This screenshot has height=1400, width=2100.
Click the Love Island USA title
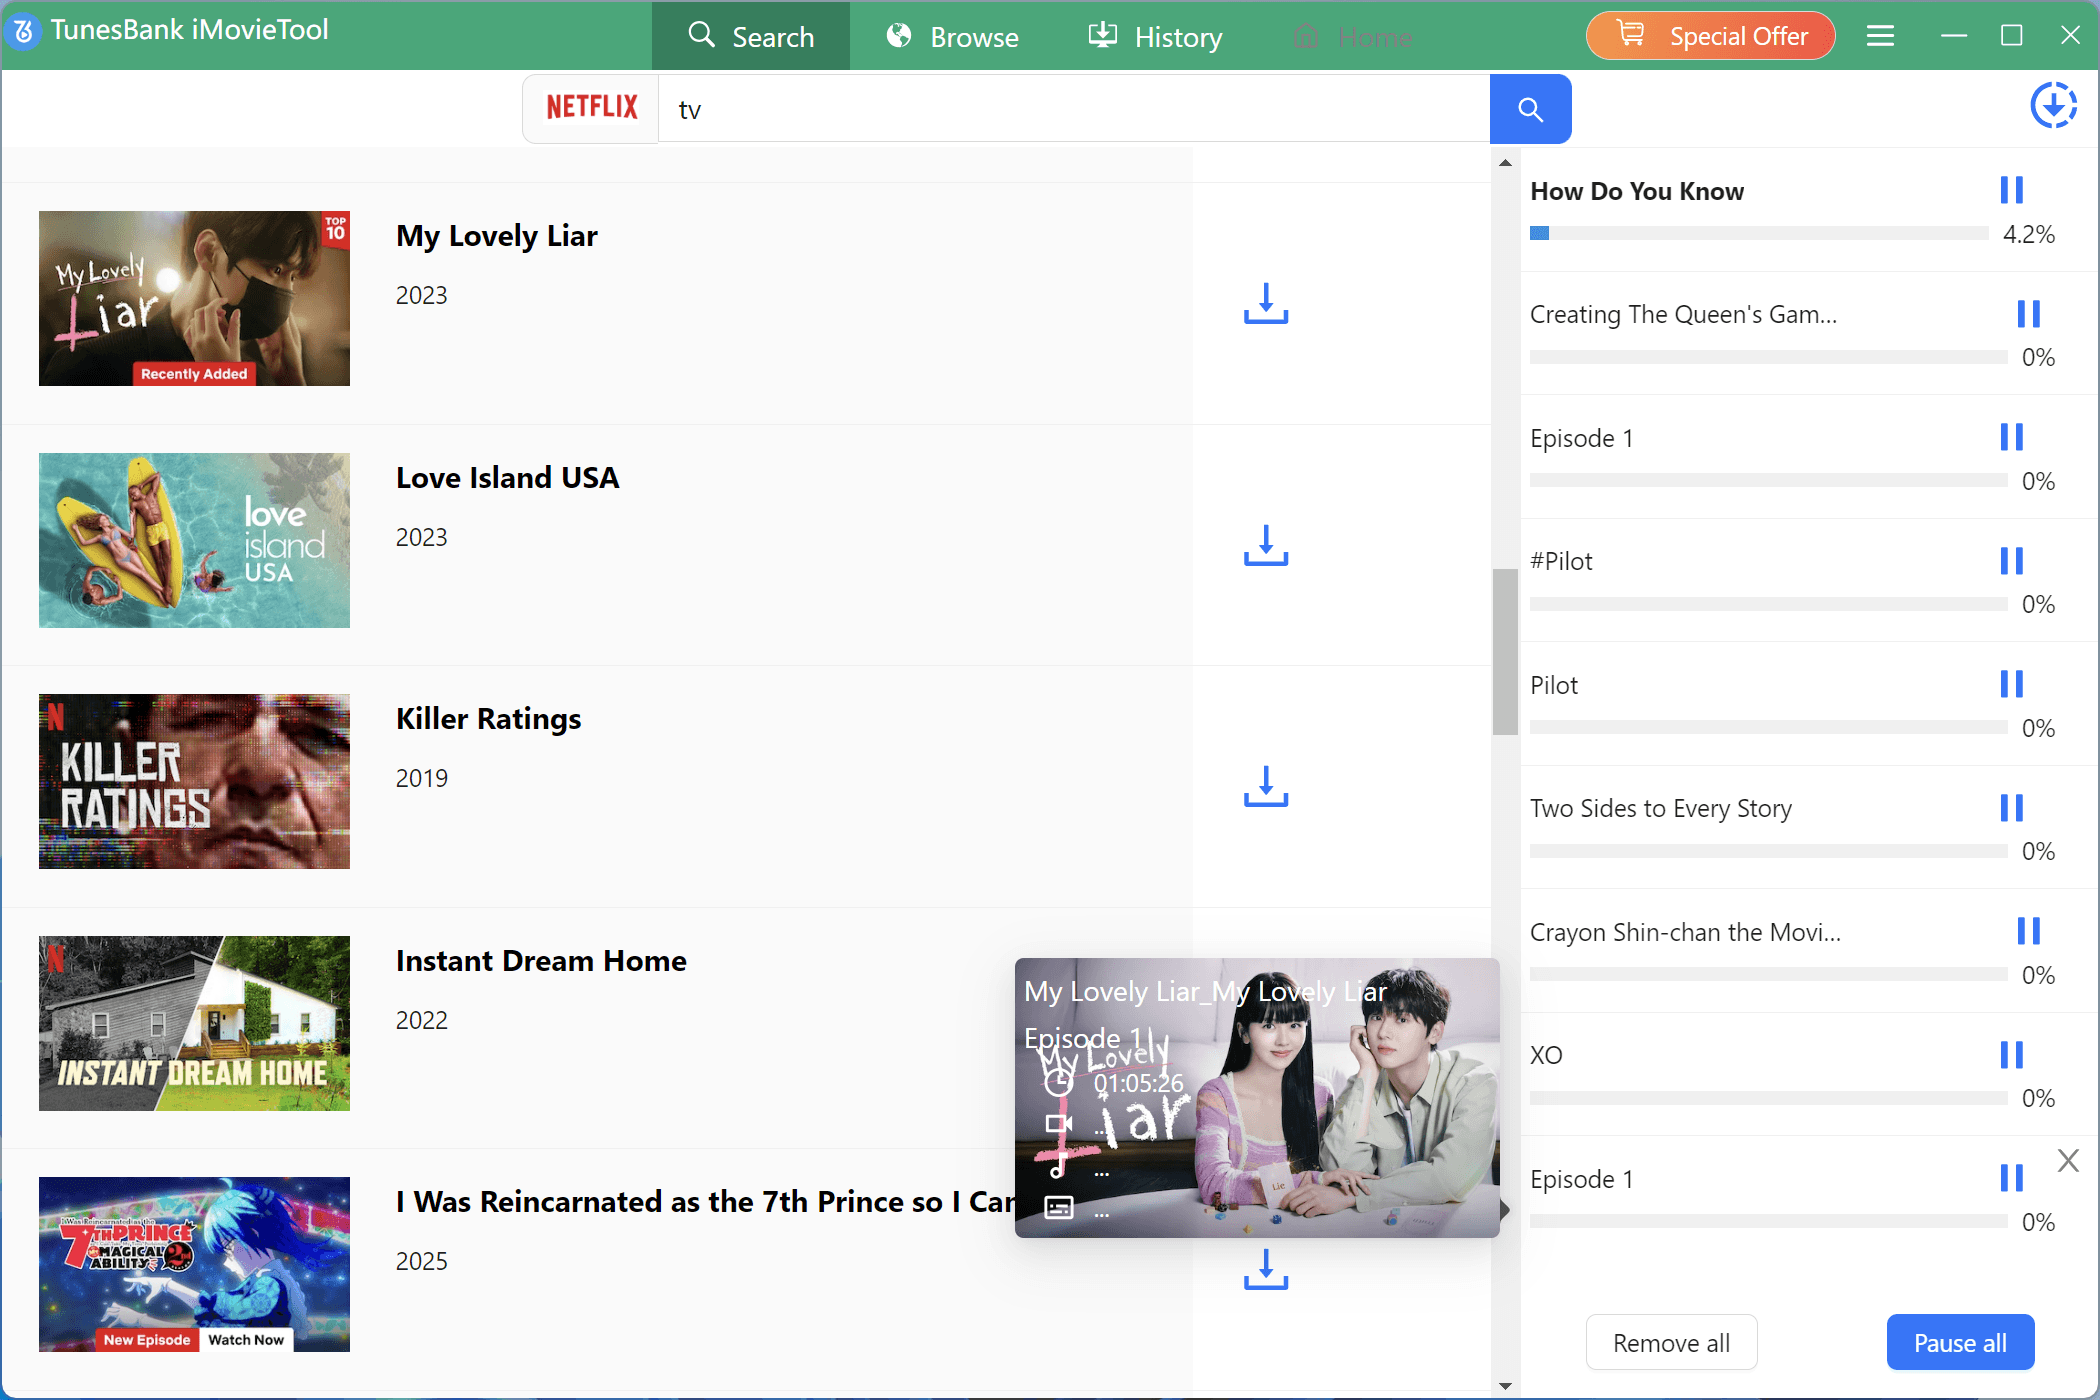pos(508,478)
